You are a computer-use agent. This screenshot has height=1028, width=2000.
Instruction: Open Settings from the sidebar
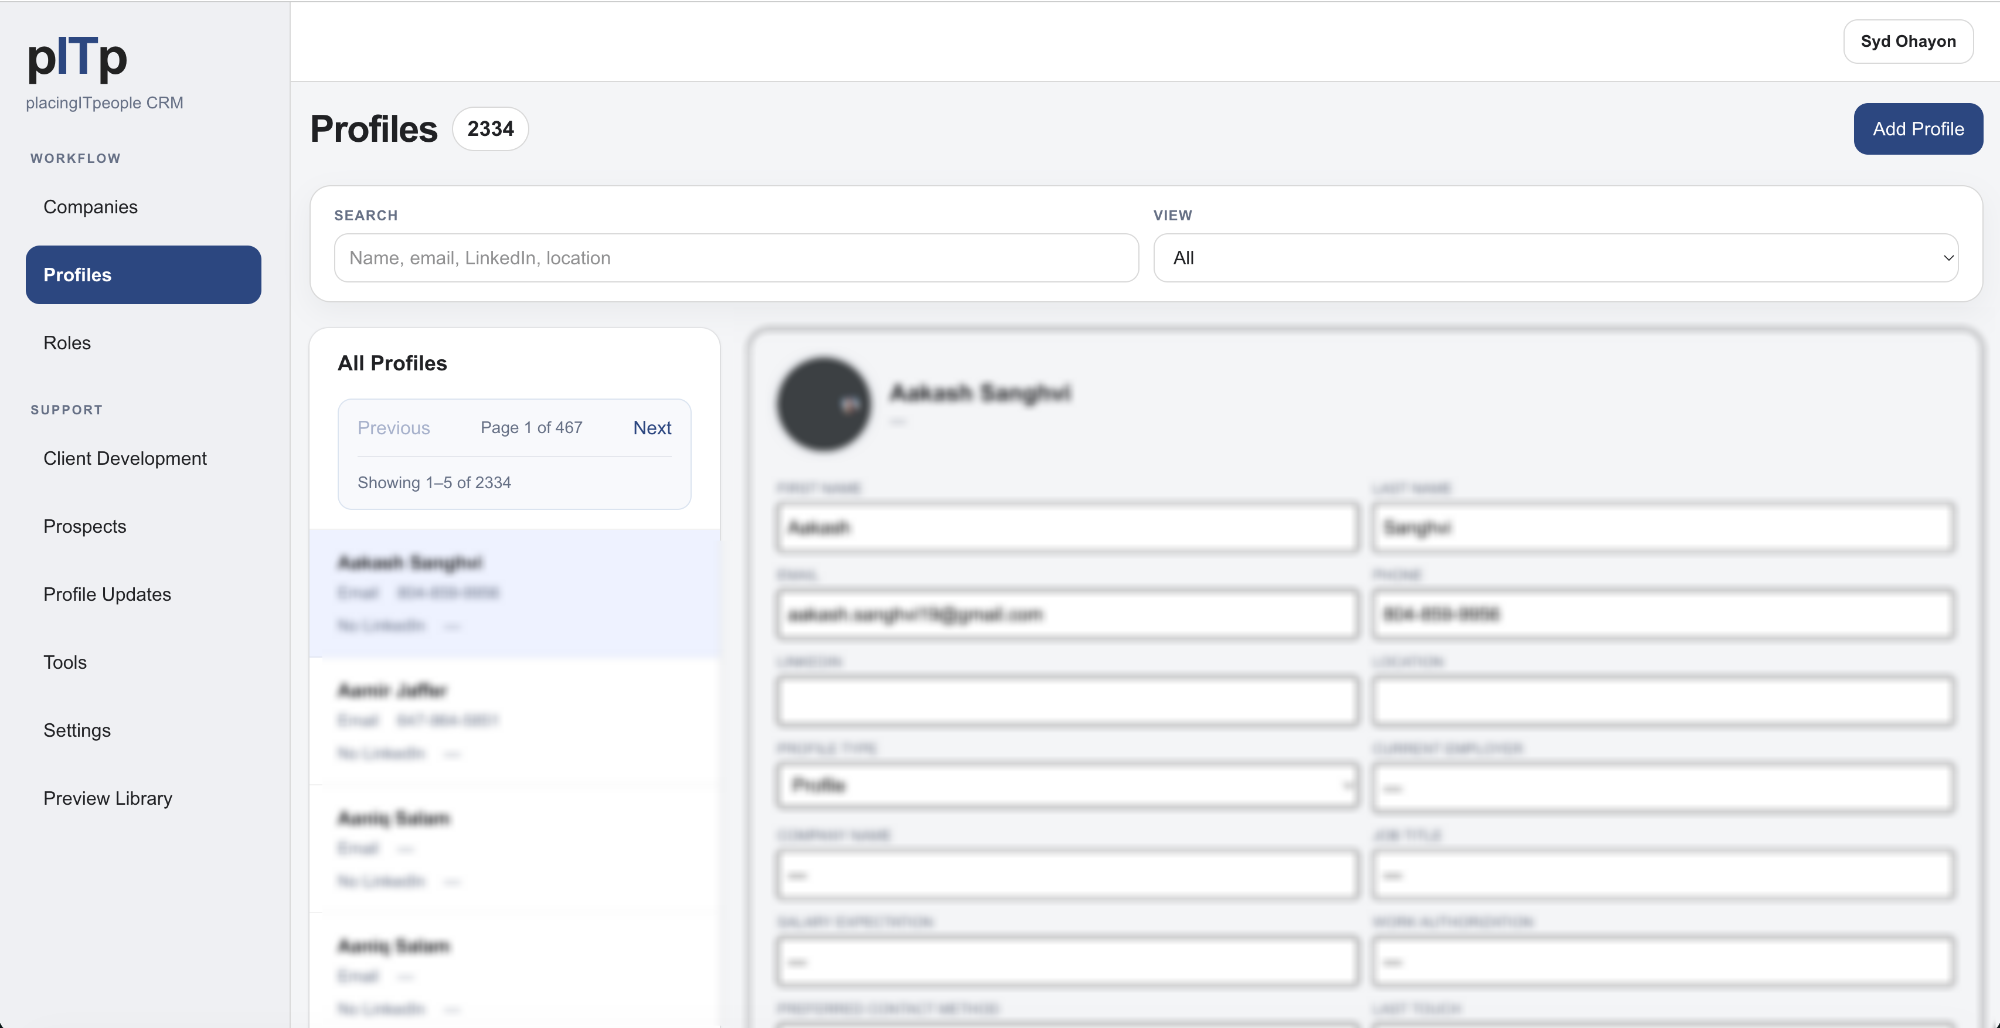(x=143, y=731)
